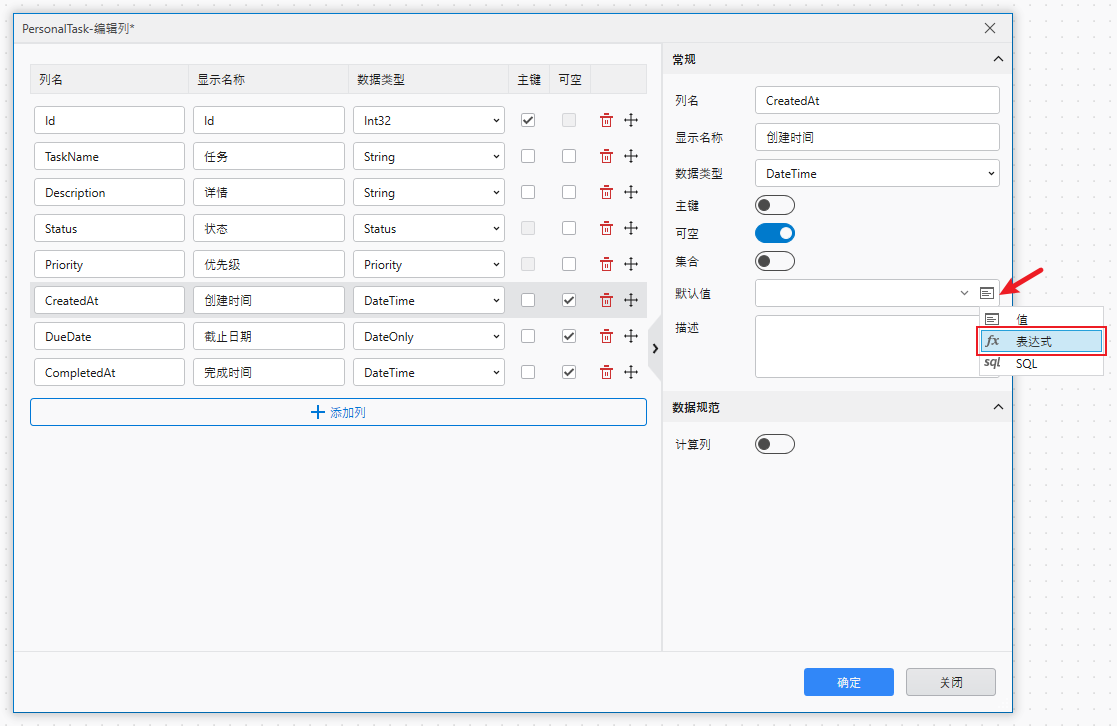Click the 添加列 add column button
The width and height of the screenshot is (1117, 726).
(338, 413)
